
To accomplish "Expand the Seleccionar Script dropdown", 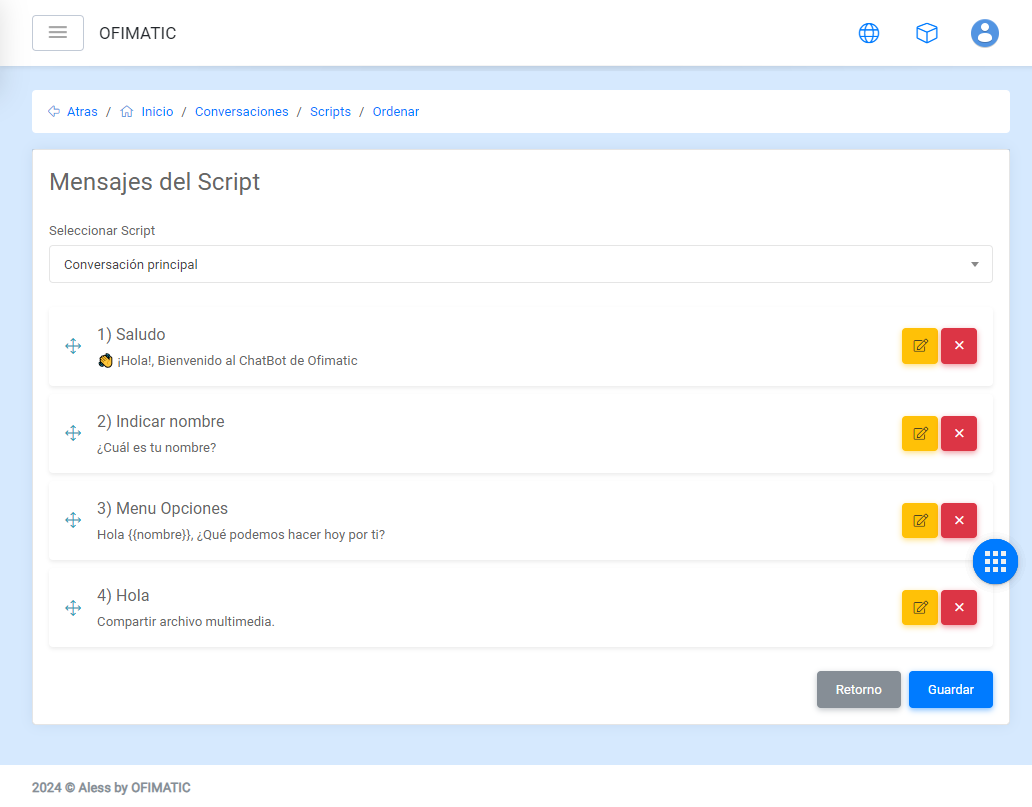I will coord(520,265).
